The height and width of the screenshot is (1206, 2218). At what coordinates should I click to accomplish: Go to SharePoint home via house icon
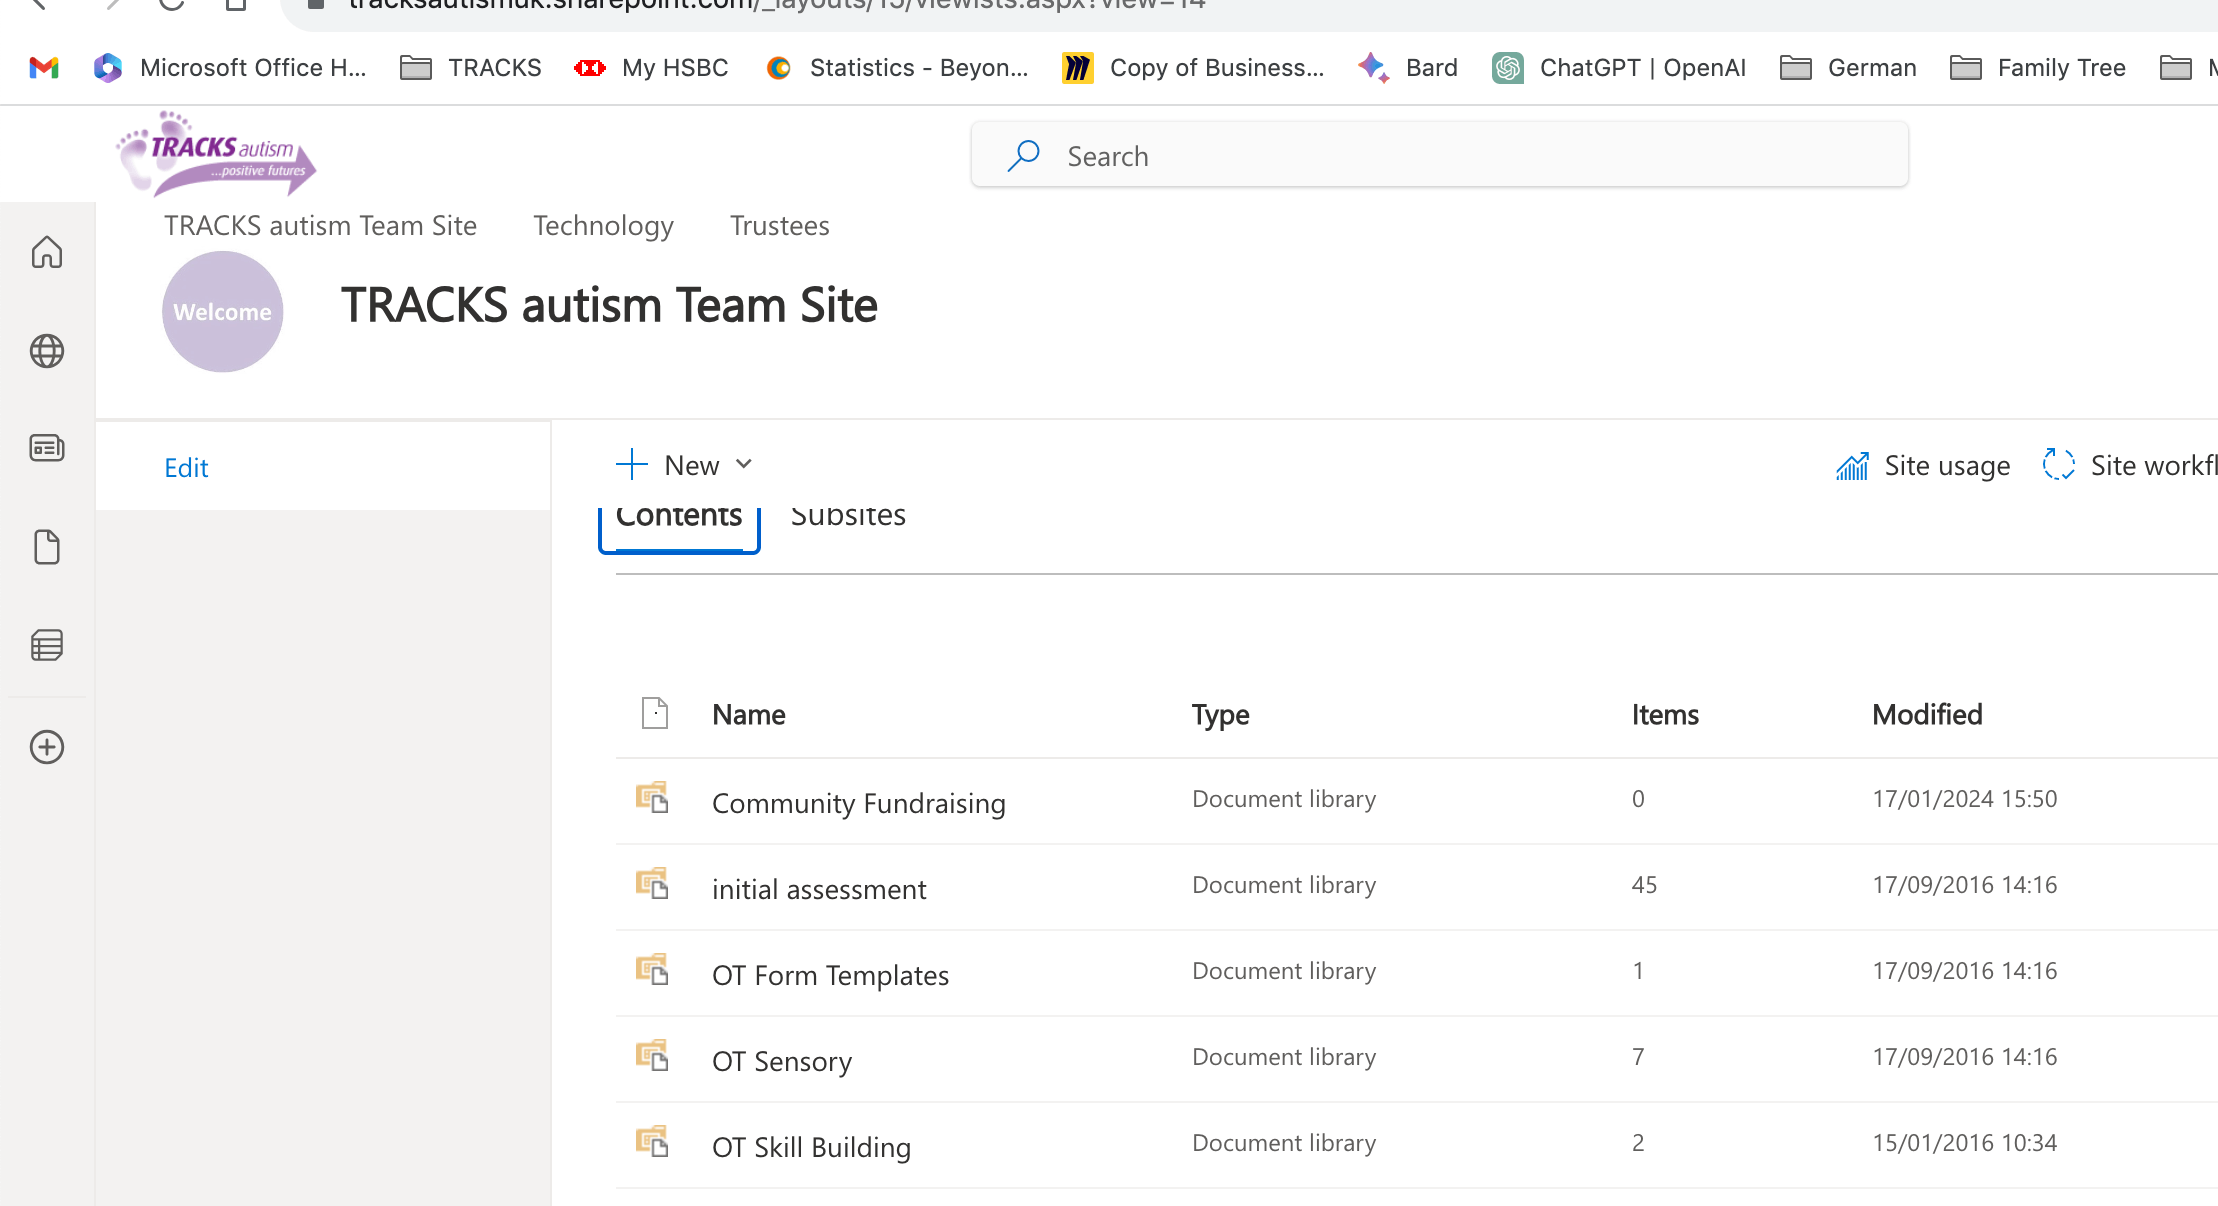(x=47, y=252)
